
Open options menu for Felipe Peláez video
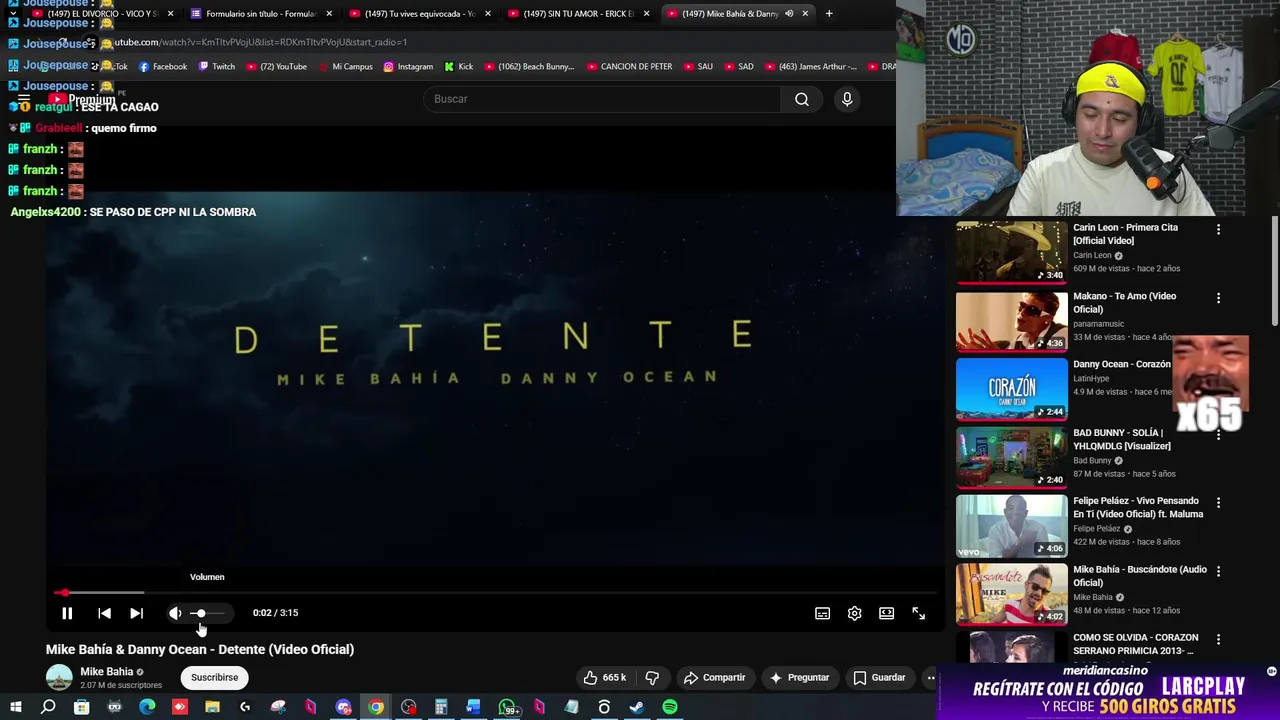[1218, 502]
